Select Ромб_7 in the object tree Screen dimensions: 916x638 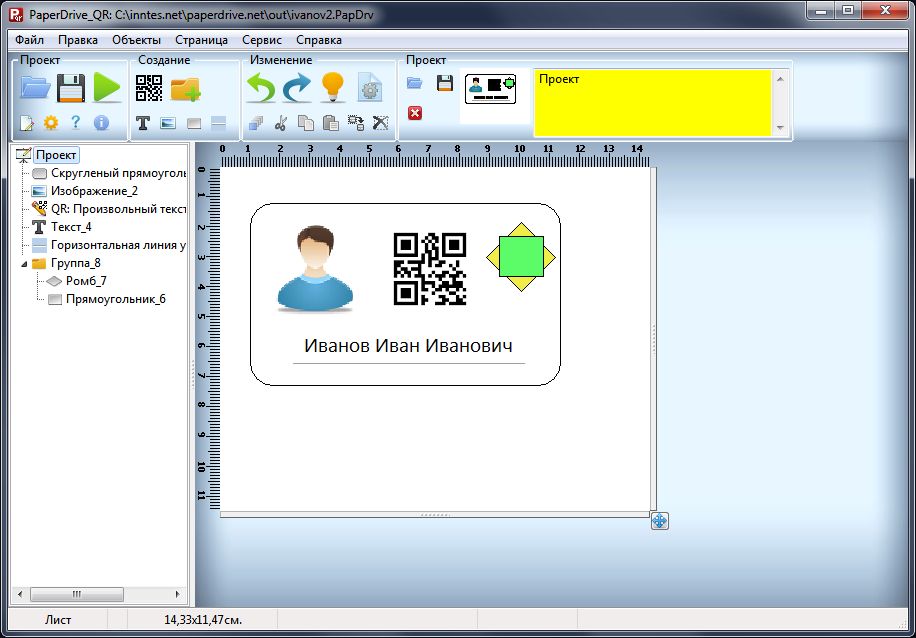(86, 282)
